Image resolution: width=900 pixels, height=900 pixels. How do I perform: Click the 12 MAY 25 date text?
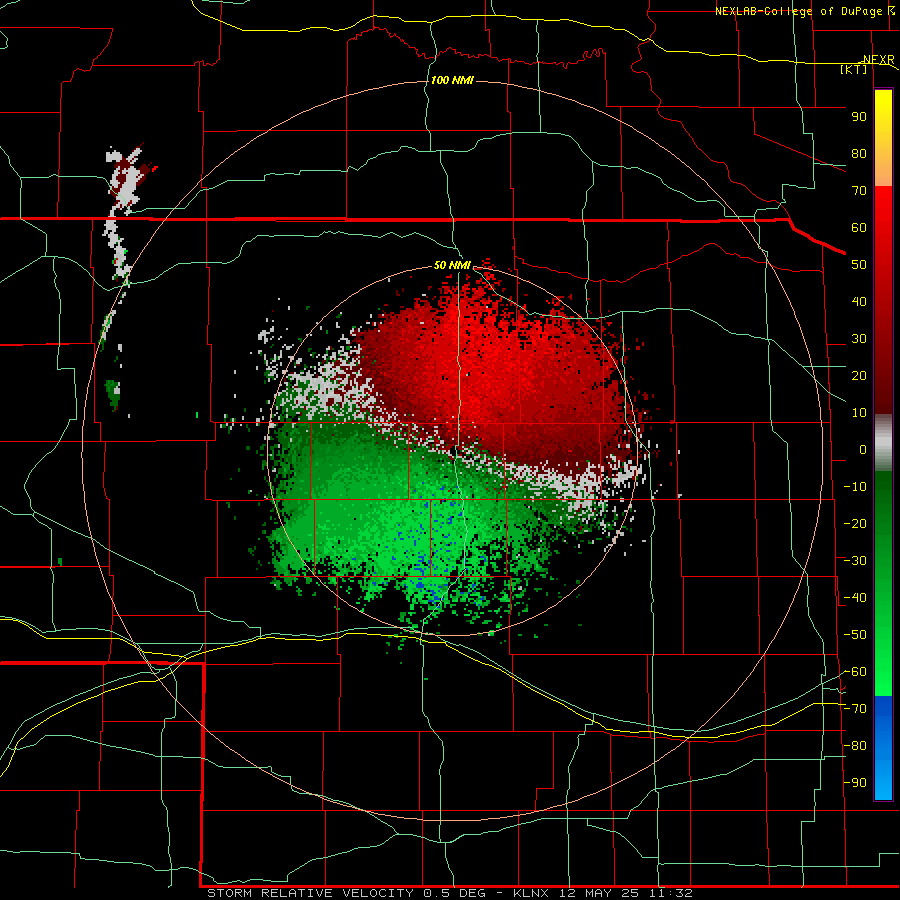coord(600,893)
